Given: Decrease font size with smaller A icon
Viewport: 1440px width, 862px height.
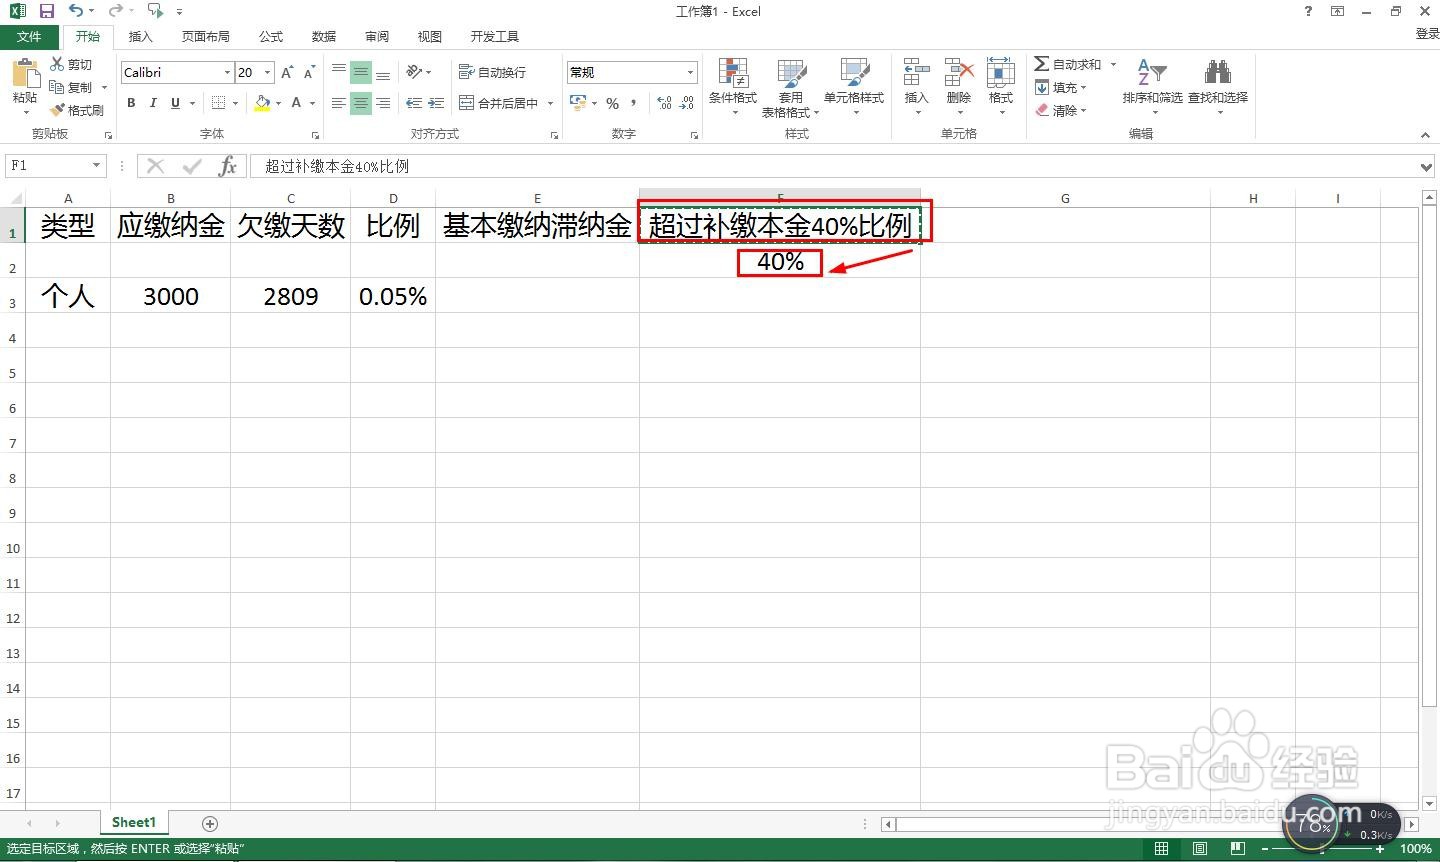Looking at the screenshot, I should (x=309, y=72).
